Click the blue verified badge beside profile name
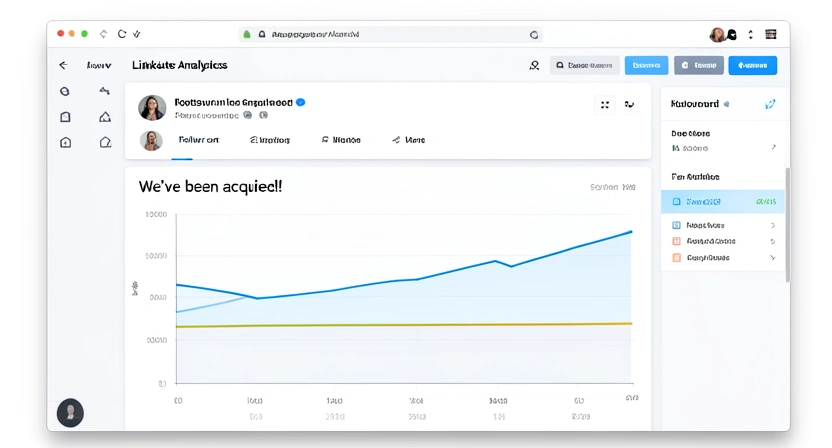 tap(301, 102)
